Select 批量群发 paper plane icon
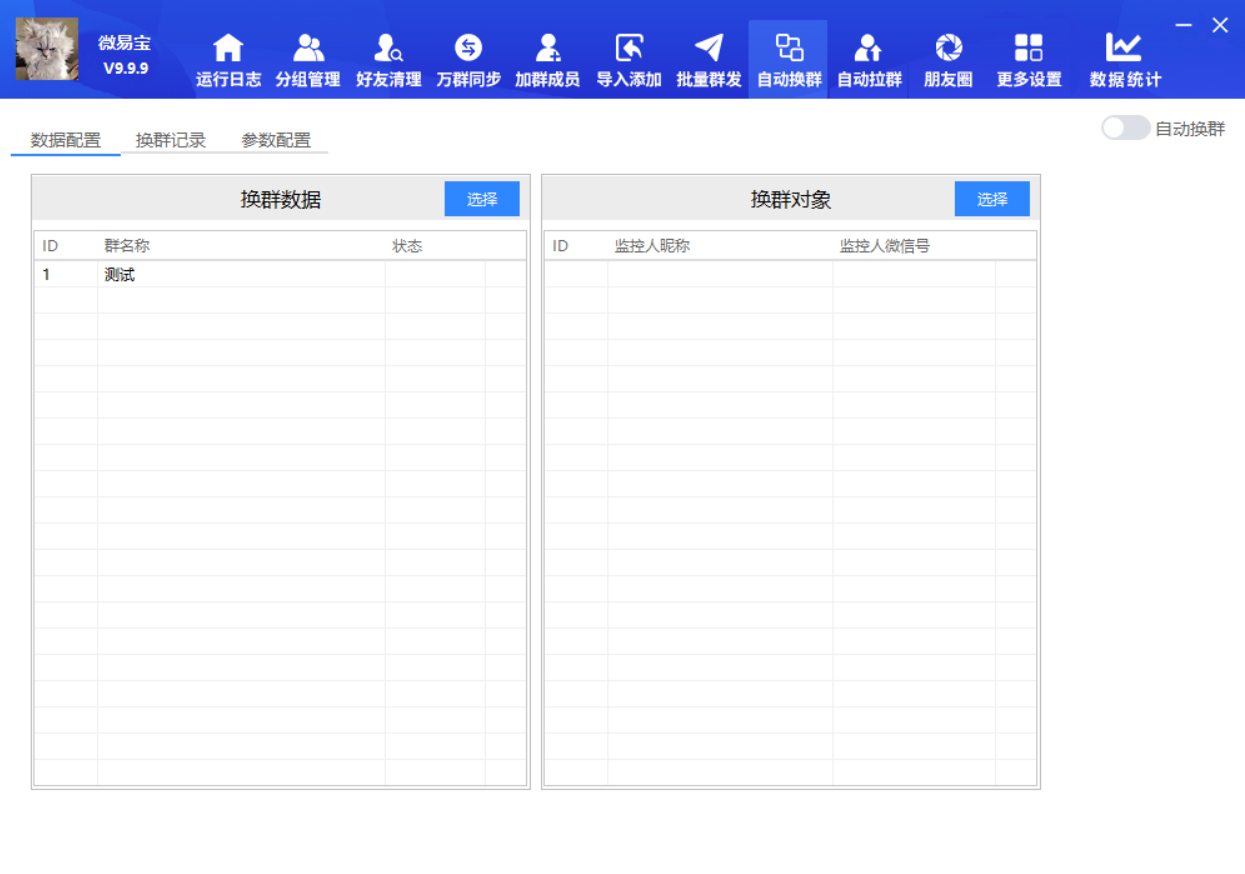The width and height of the screenshot is (1245, 874). pos(708,49)
